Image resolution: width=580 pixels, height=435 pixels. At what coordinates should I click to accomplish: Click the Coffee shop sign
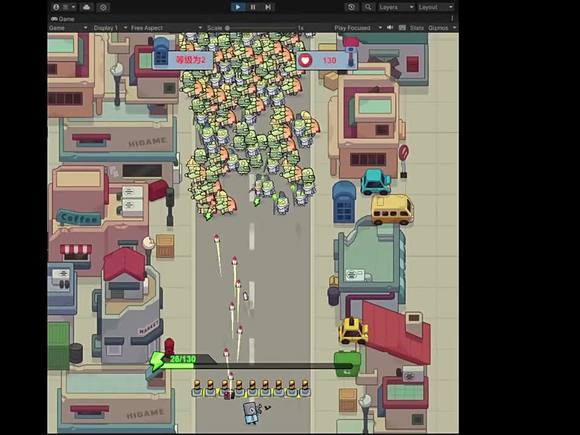pyautogui.click(x=79, y=218)
